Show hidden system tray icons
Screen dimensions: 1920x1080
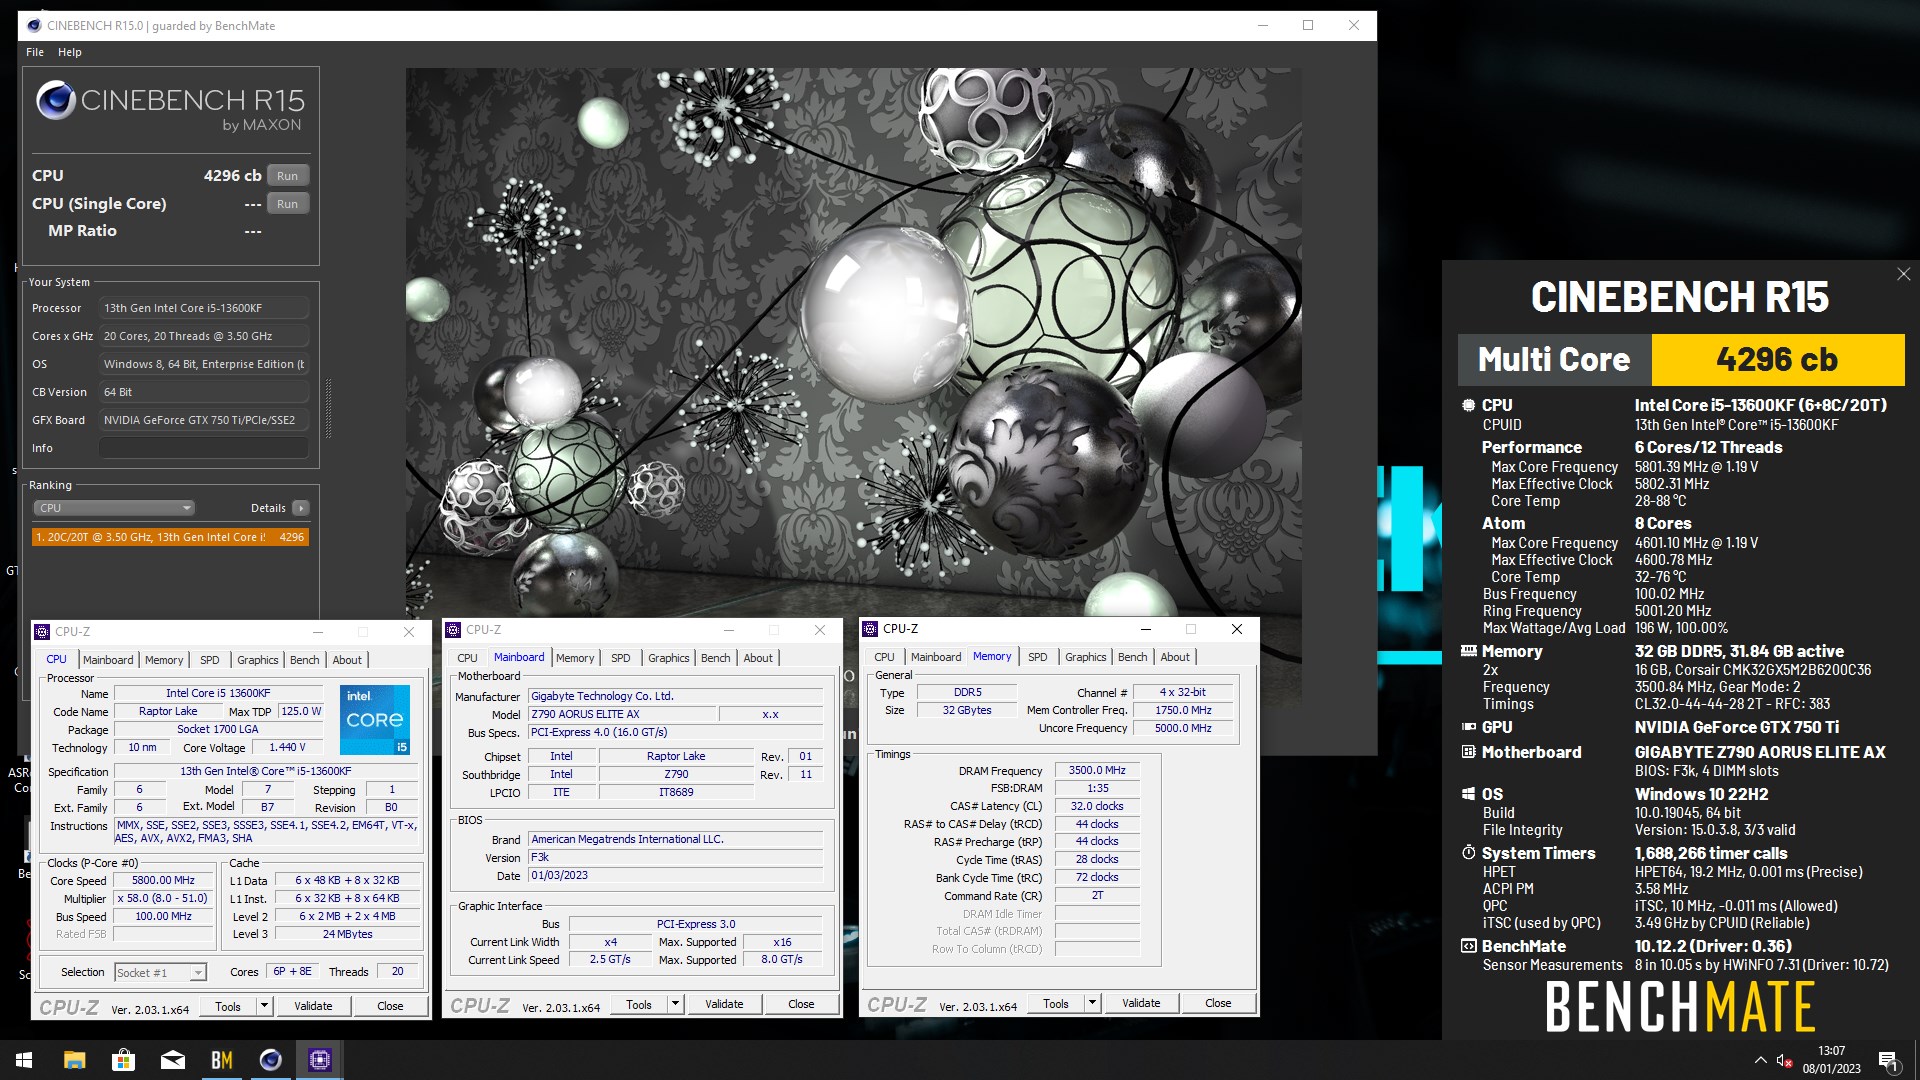(x=1760, y=1060)
